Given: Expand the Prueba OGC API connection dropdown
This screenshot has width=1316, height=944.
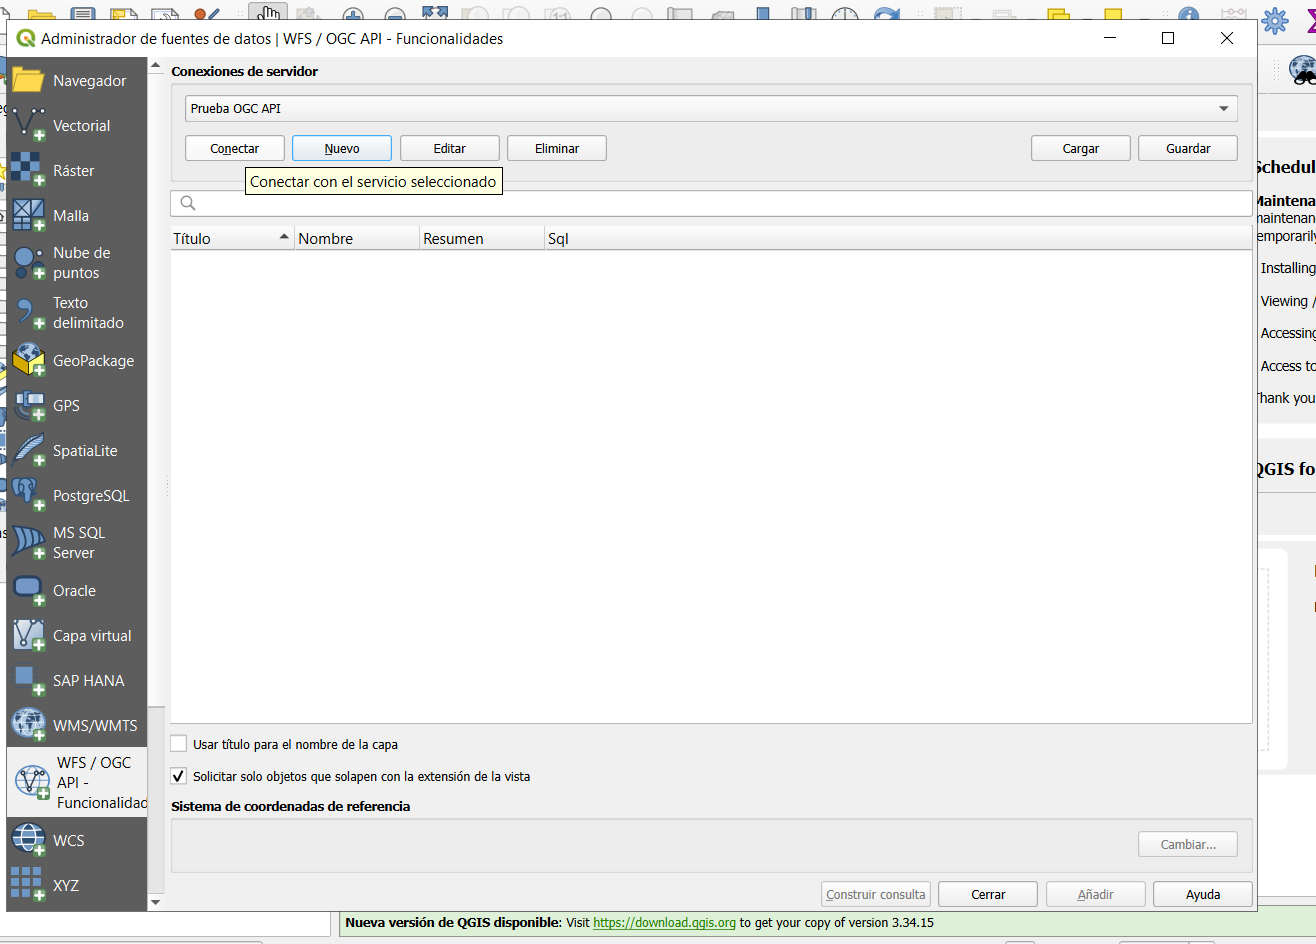Looking at the screenshot, I should (x=711, y=108).
